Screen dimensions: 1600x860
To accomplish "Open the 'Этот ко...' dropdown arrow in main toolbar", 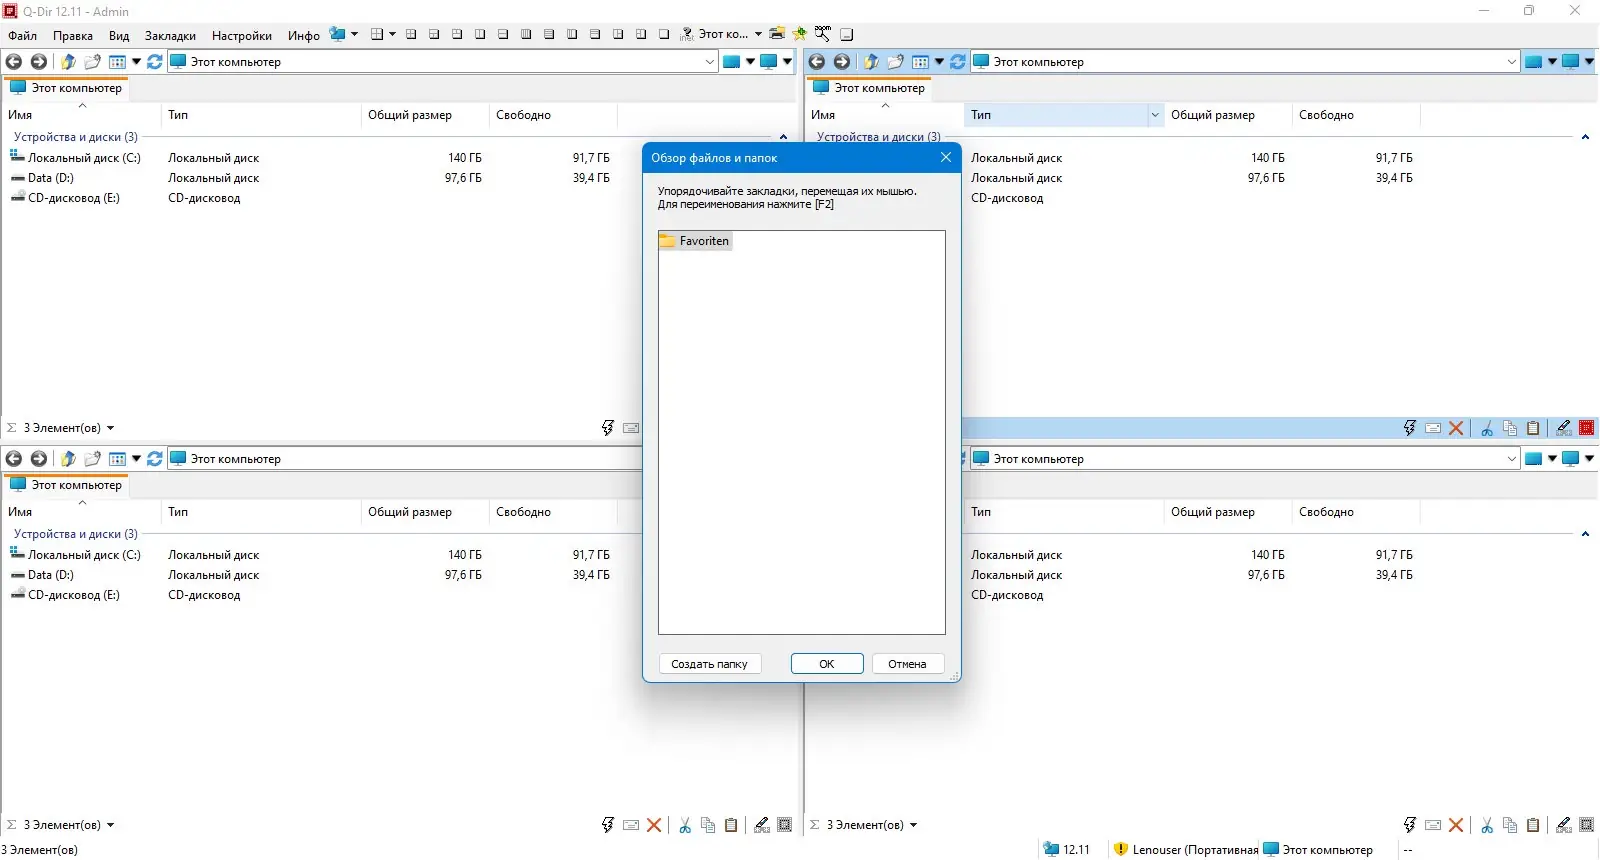I will [x=758, y=34].
